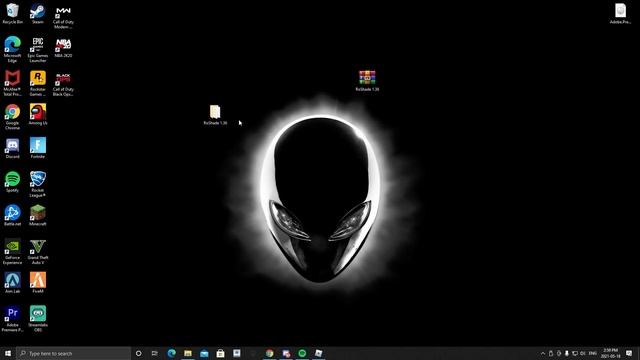This screenshot has width=640, height=360.
Task: Select the Minecraft desktop shortcut
Action: pyautogui.click(x=38, y=216)
